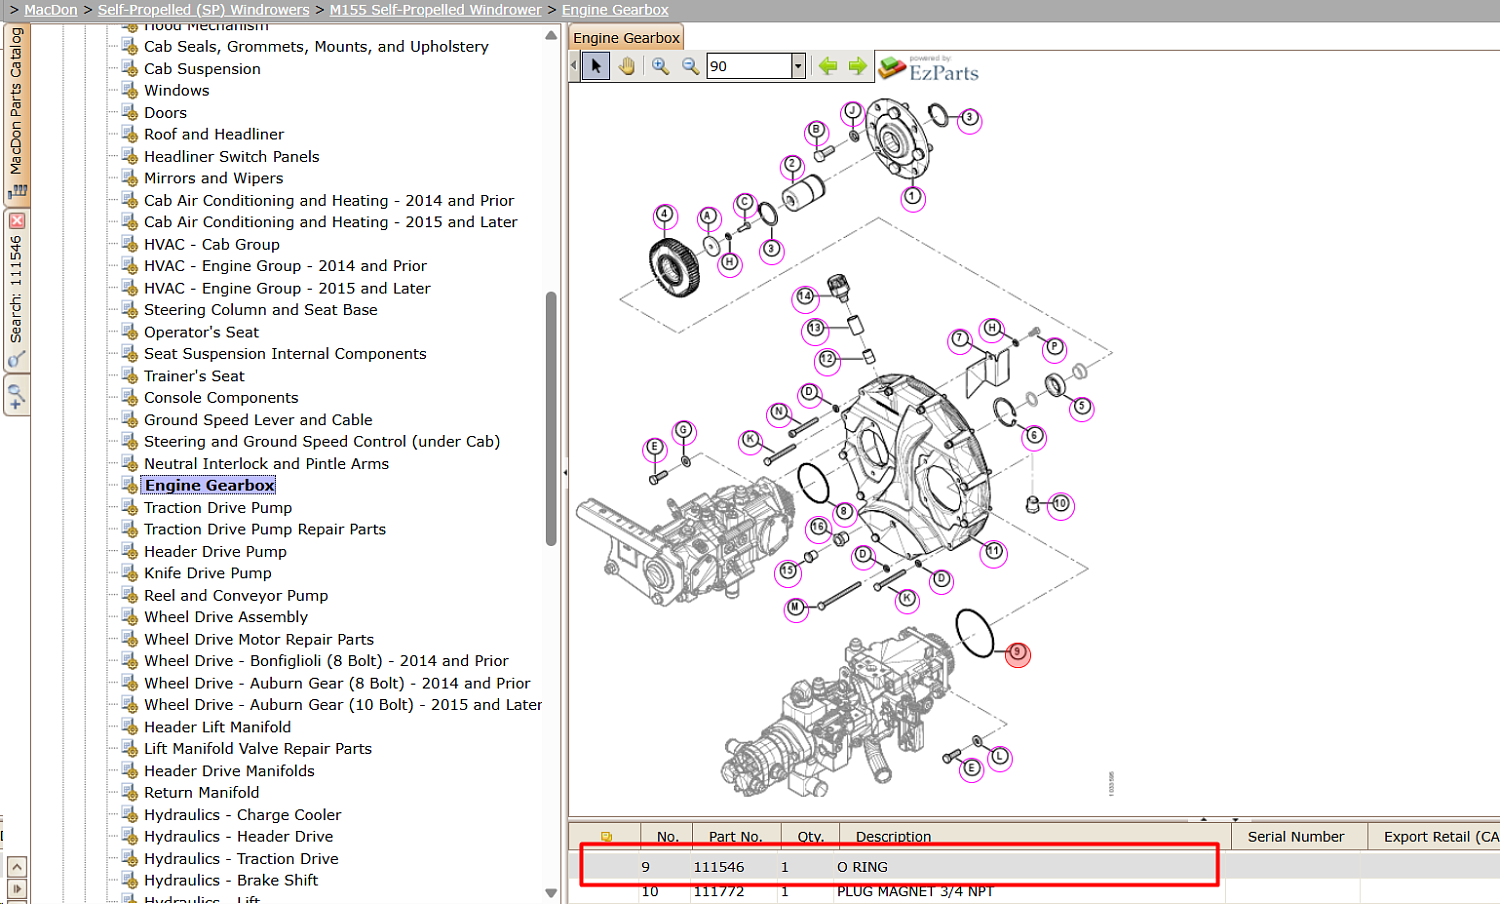Select Roof and Headliner in tree
1500x904 pixels.
214,135
